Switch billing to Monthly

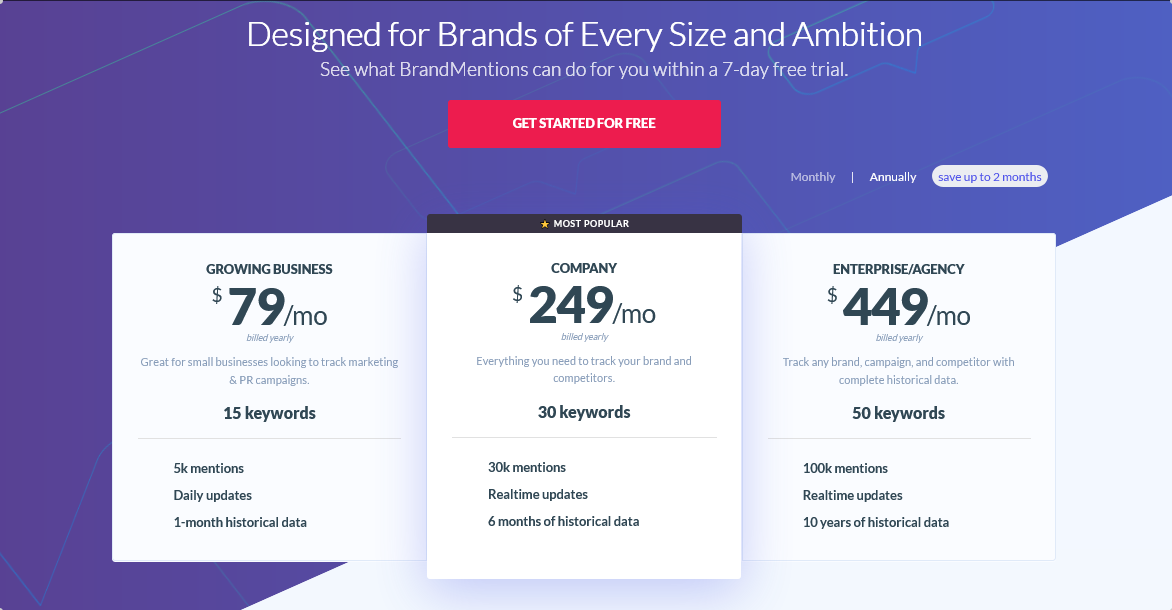[x=812, y=177]
